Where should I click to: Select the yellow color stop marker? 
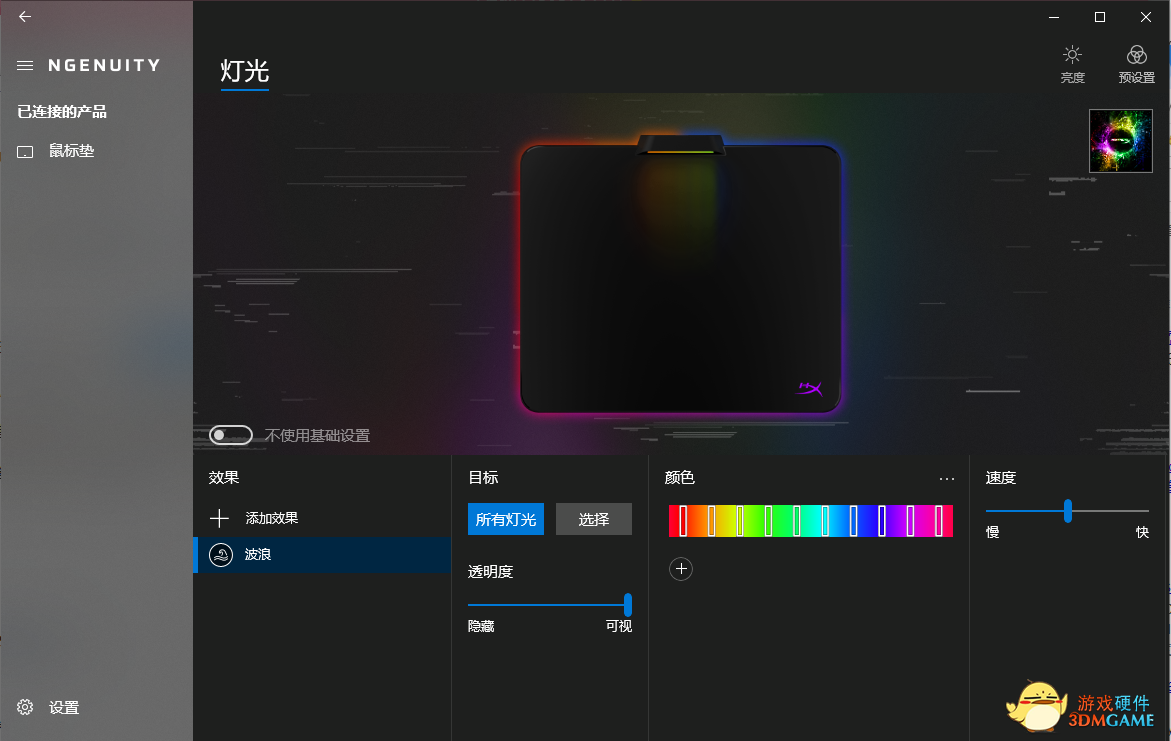[x=739, y=521]
